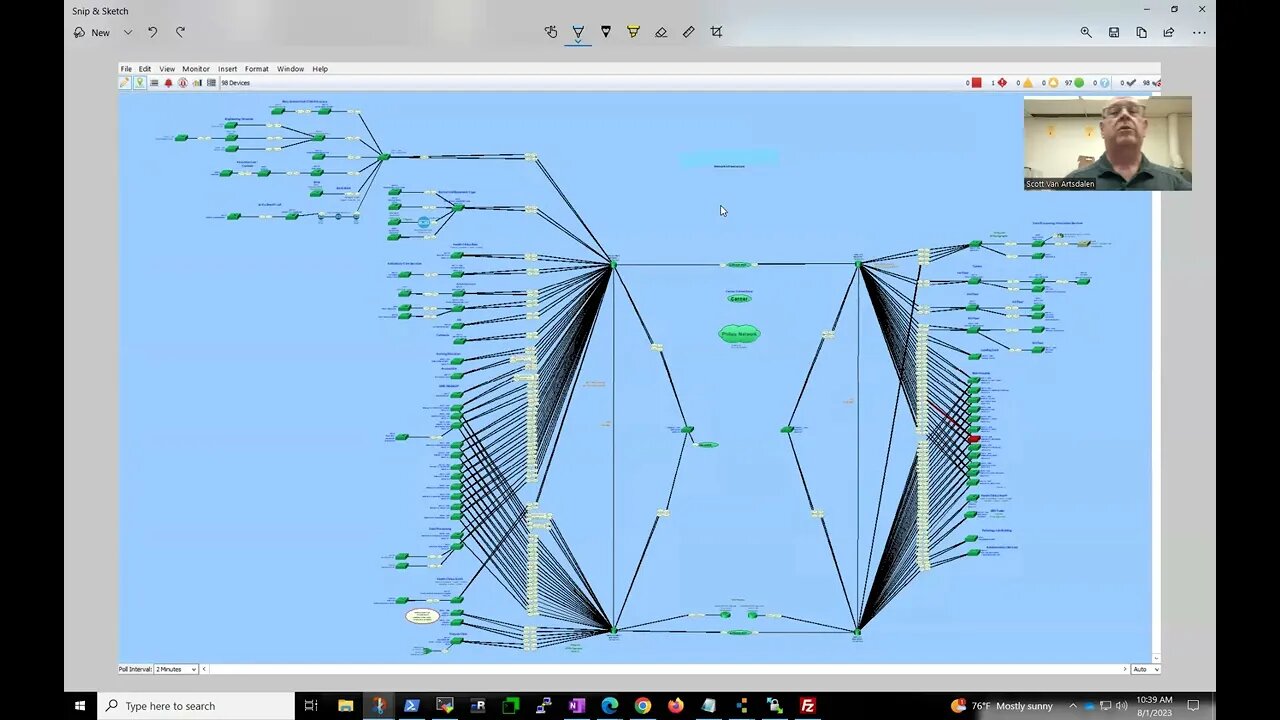Click the taskbar search box
1280x720 pixels.
pos(196,705)
